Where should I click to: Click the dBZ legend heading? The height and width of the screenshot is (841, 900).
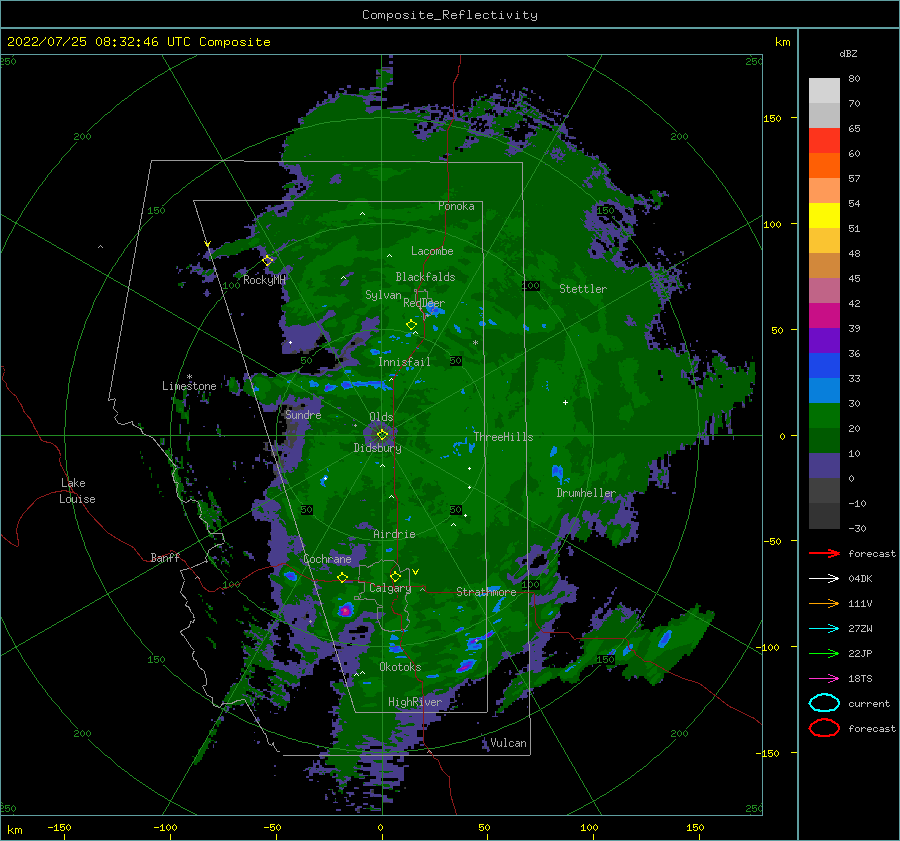848,53
